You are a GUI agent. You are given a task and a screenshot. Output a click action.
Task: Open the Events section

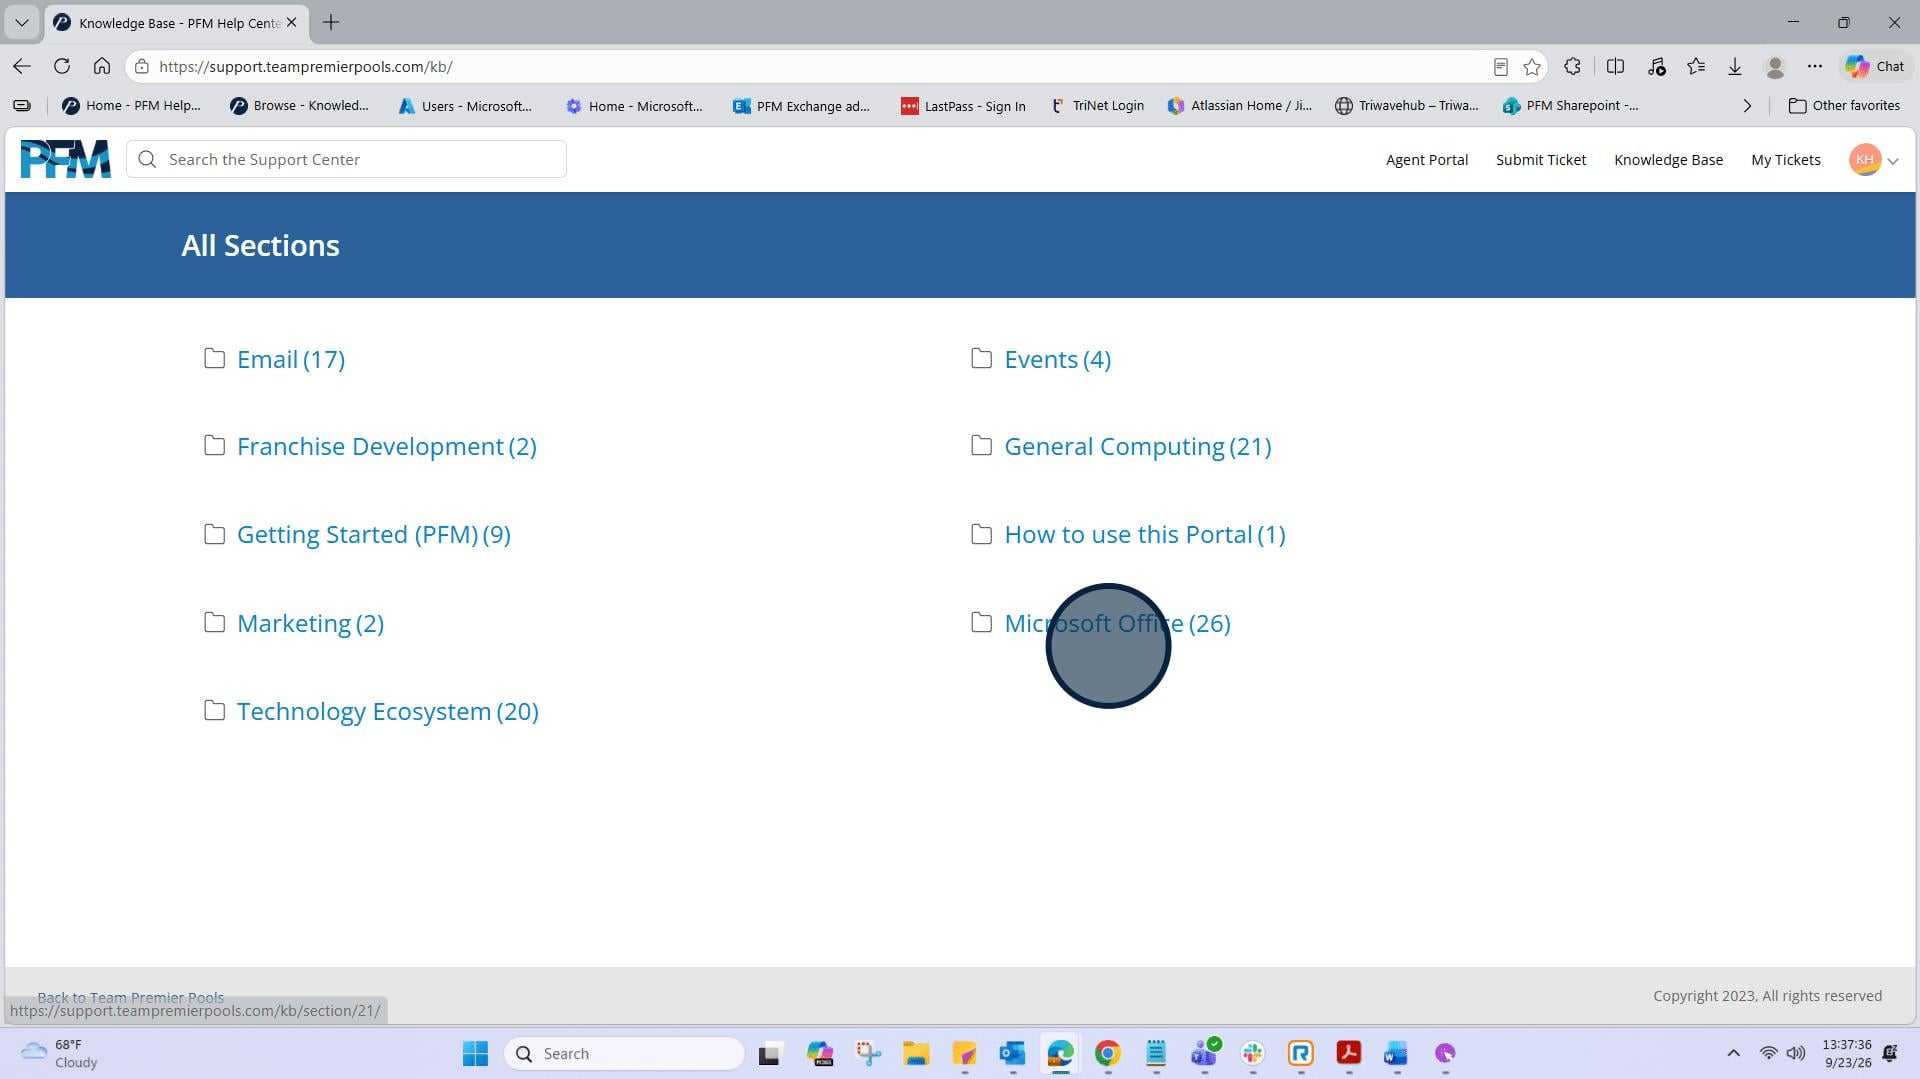click(x=1057, y=359)
